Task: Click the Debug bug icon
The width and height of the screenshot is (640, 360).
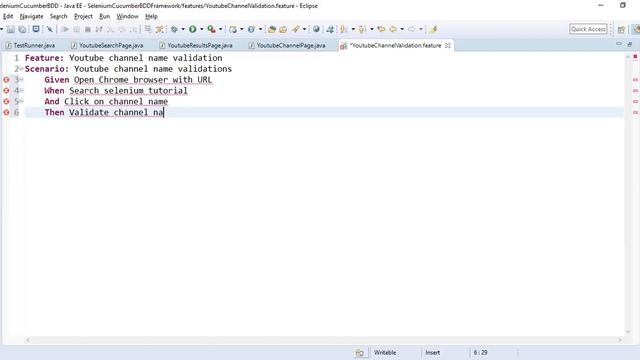Action: (x=174, y=29)
